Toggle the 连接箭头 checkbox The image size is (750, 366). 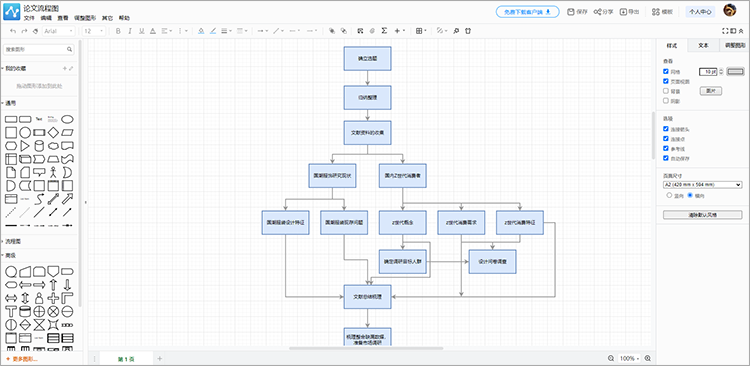tap(666, 129)
